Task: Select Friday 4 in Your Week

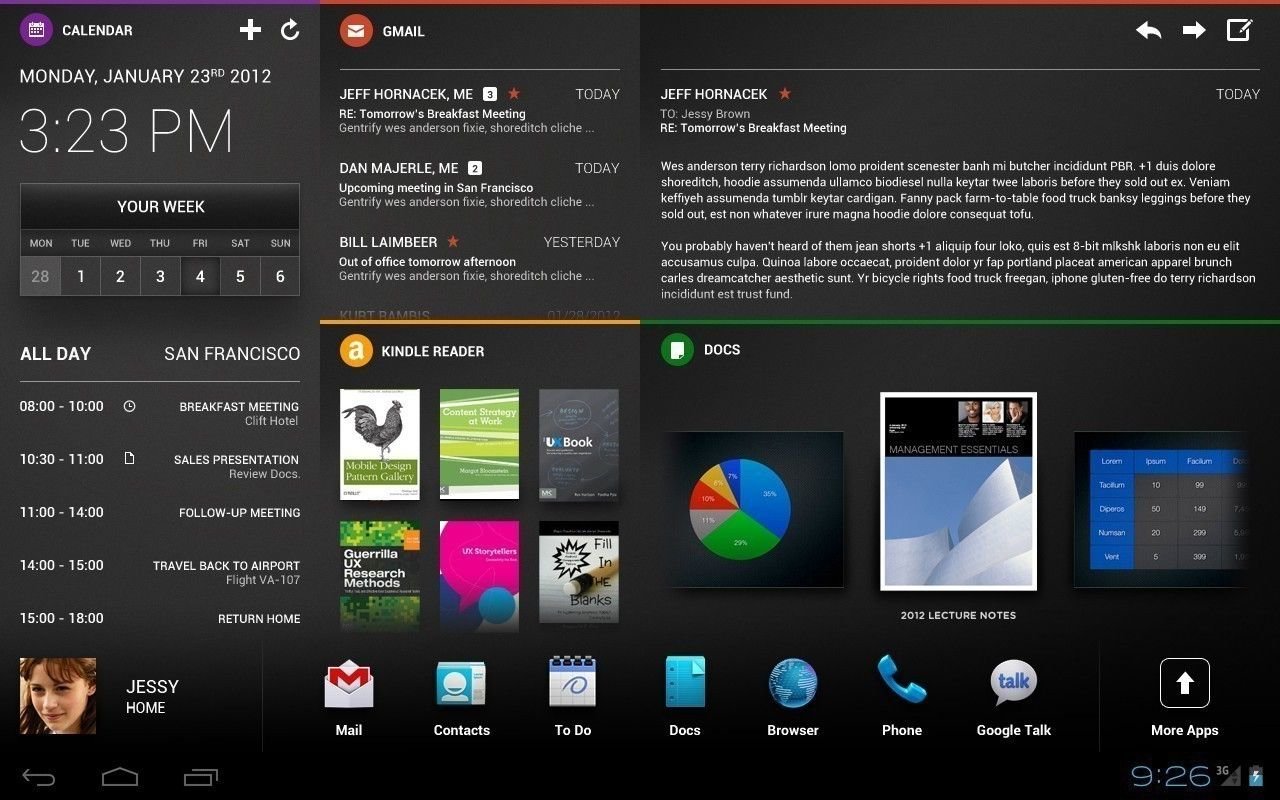Action: (x=200, y=276)
